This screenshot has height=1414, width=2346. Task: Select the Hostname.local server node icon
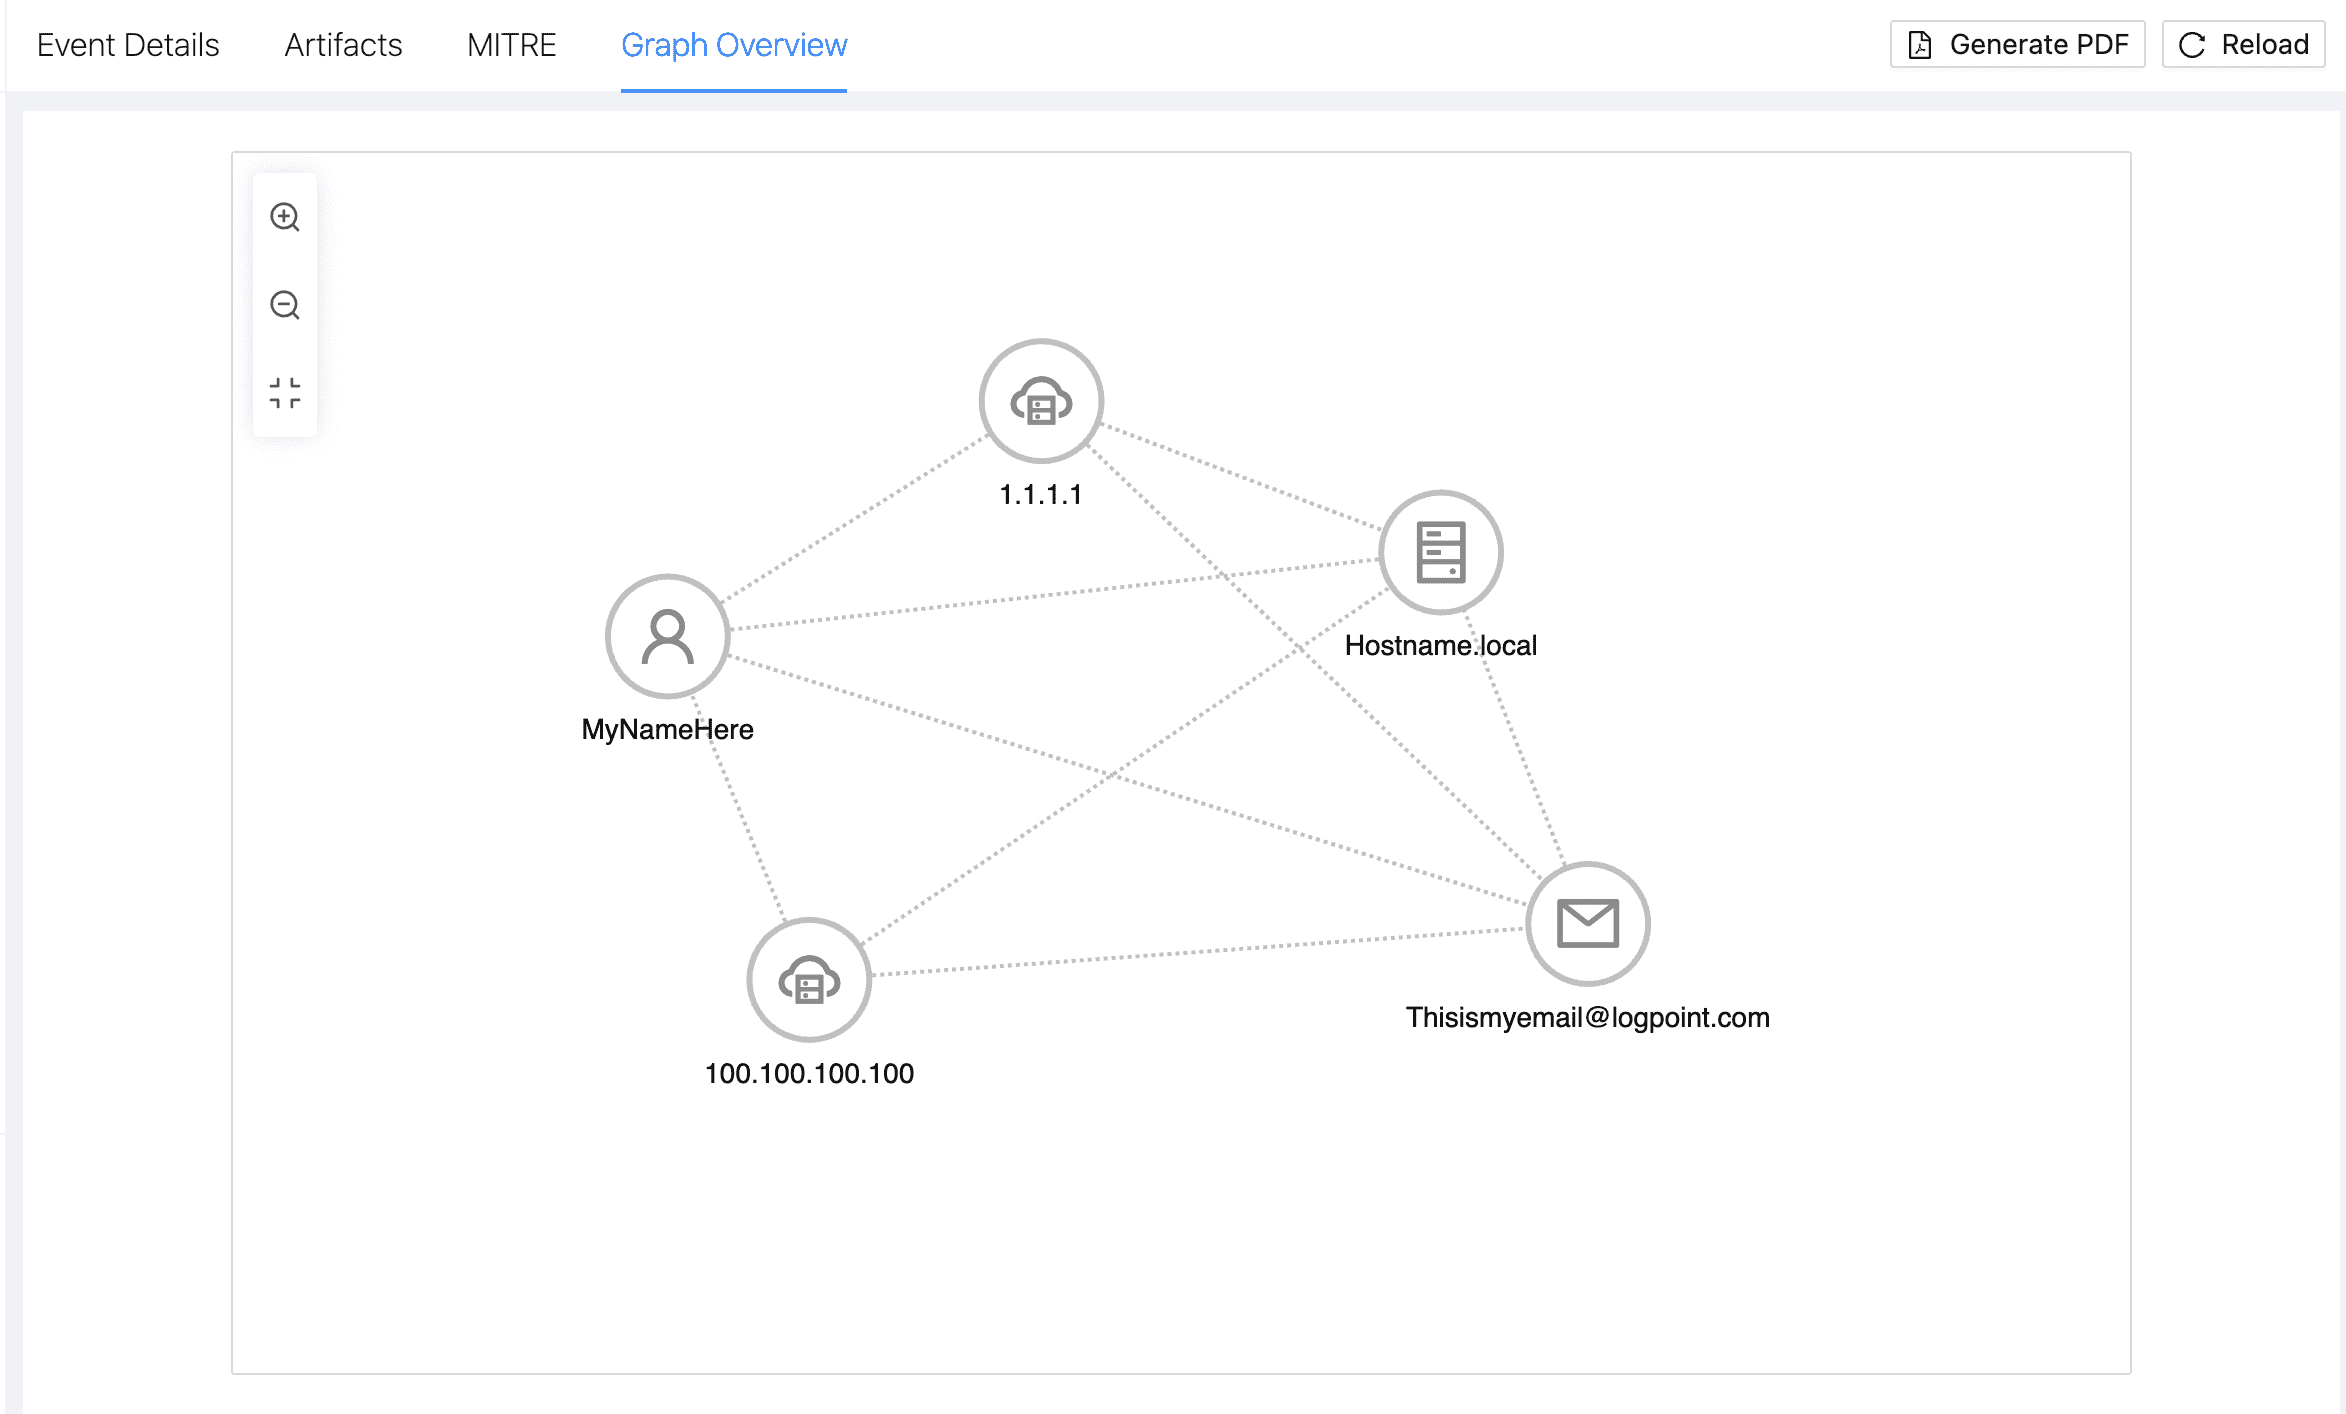(x=1440, y=551)
